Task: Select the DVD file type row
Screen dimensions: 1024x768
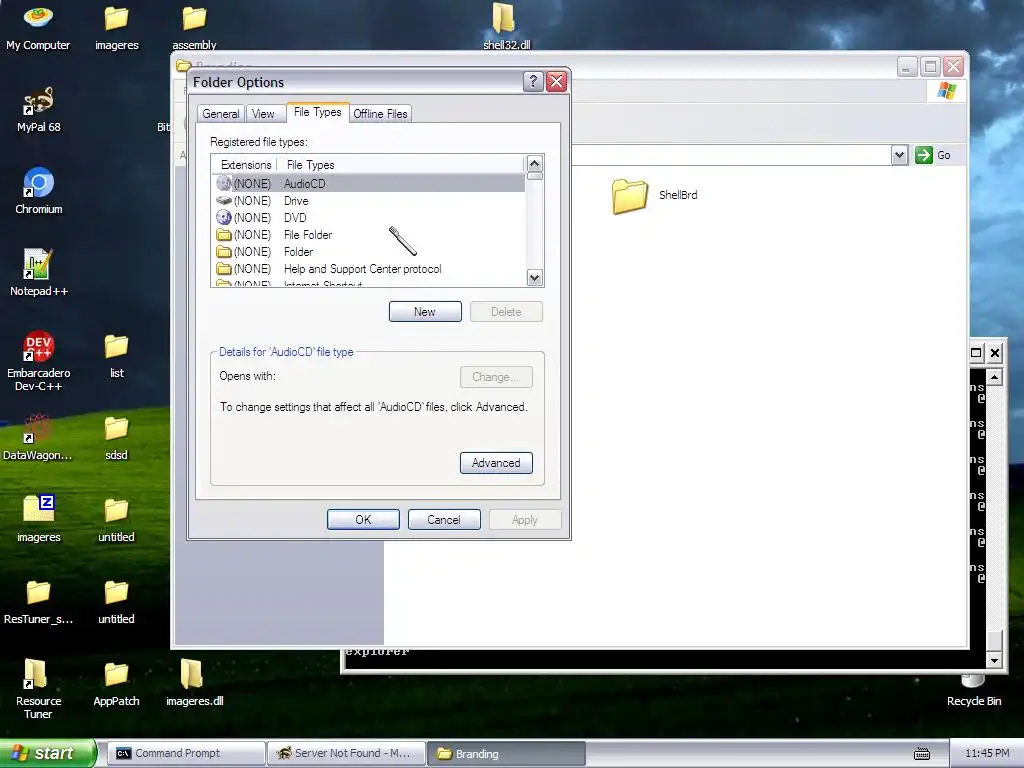Action: (369, 217)
